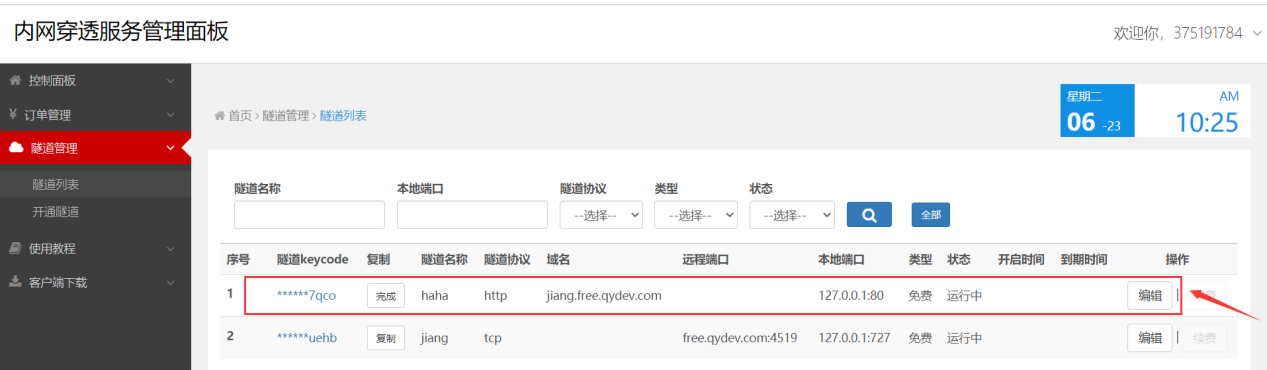Open the user menu for 375191784
The image size is (1267, 370).
pos(1188,33)
